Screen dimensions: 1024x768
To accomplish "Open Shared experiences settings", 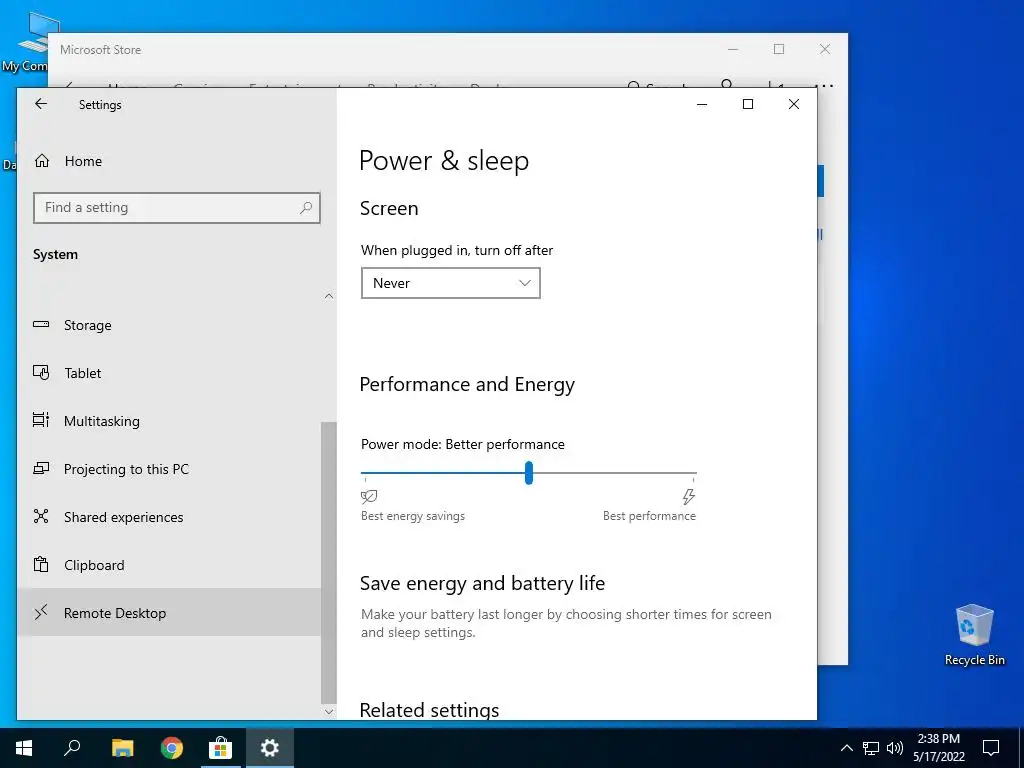I will coord(168,517).
